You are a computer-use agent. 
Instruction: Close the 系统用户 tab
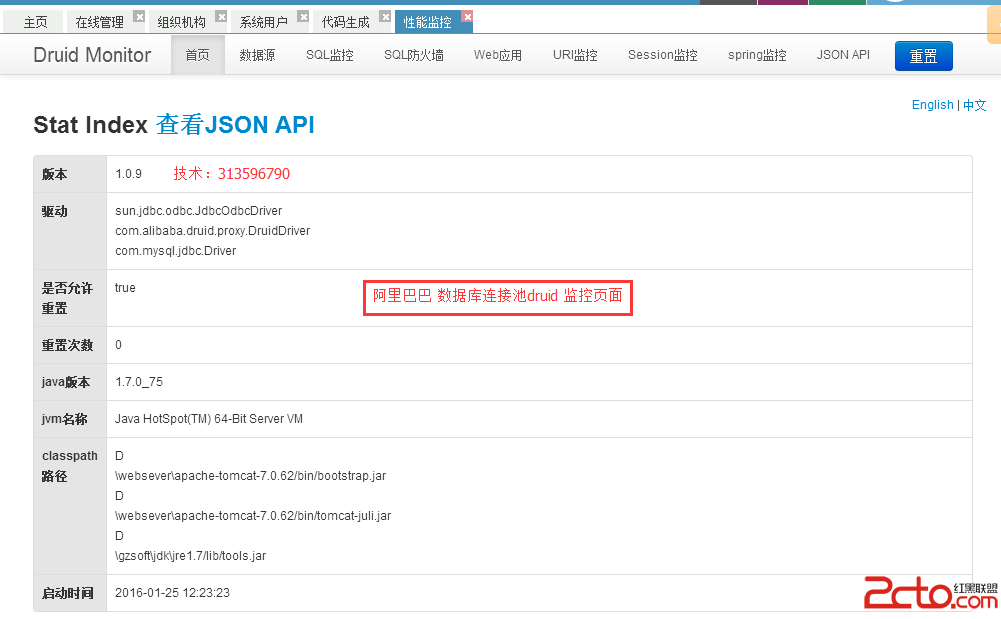tap(303, 17)
